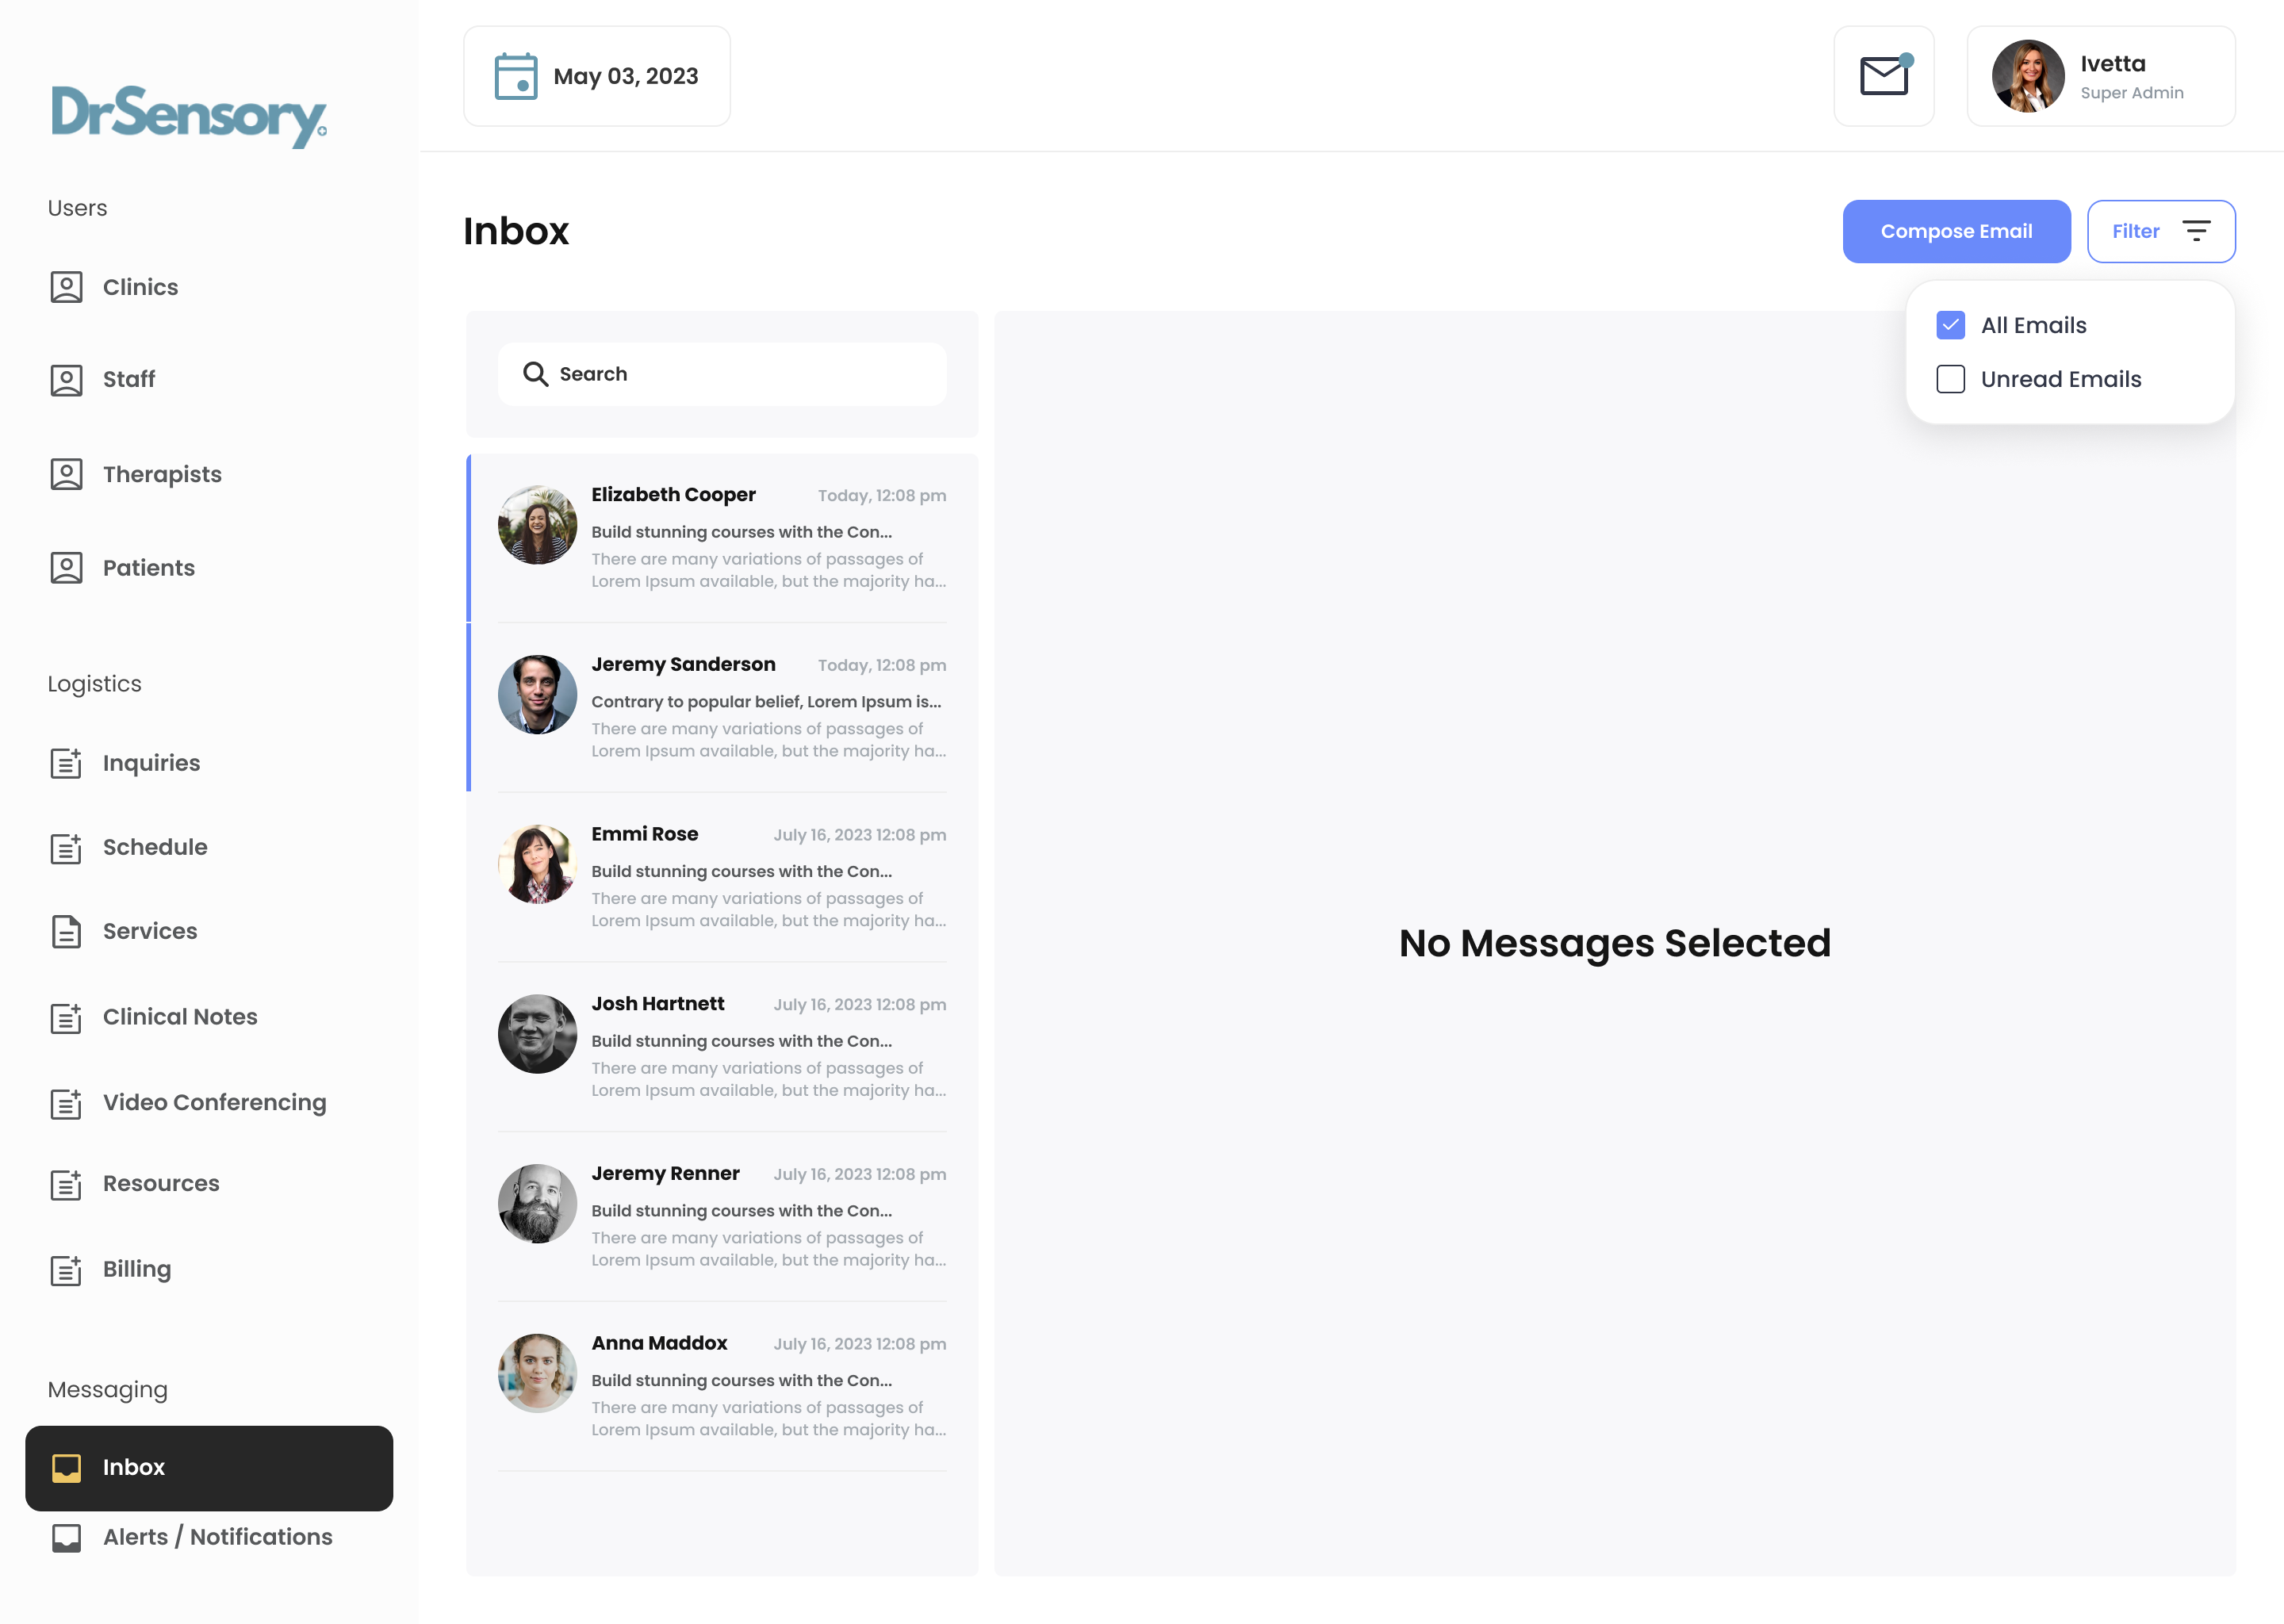
Task: Click Jeremy Renner's avatar photo
Action: (537, 1204)
